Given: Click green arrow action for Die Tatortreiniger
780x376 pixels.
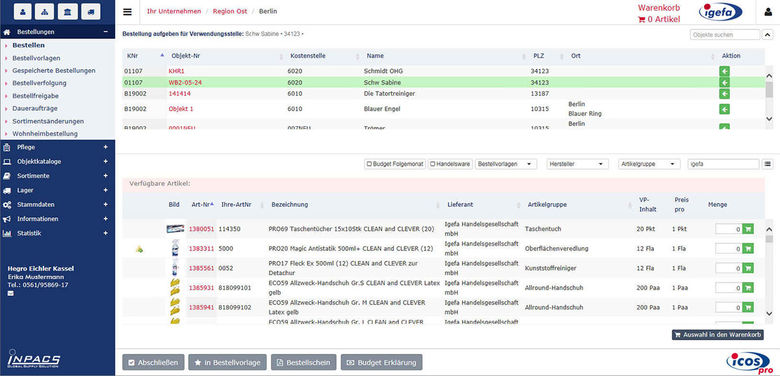Looking at the screenshot, I should point(724,94).
